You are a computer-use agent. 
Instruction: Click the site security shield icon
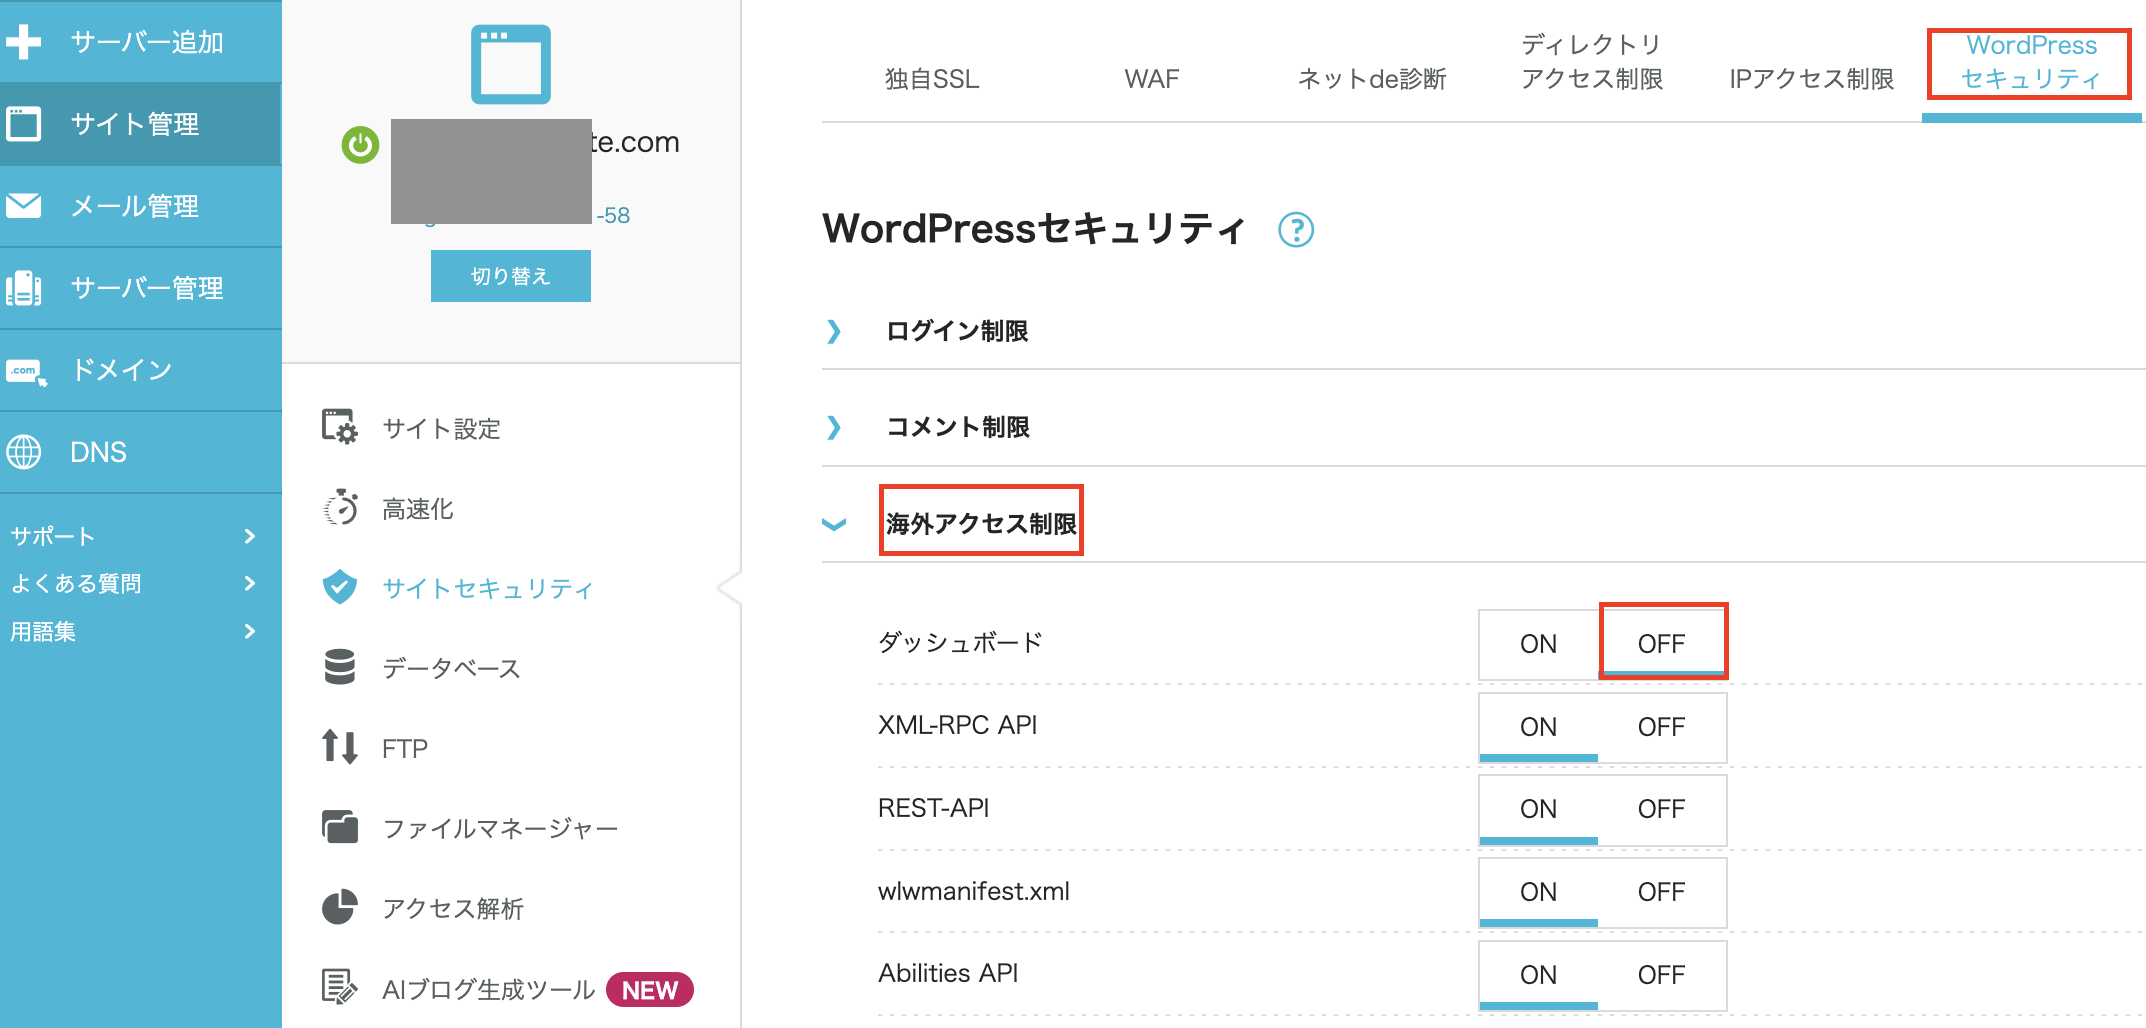(340, 587)
